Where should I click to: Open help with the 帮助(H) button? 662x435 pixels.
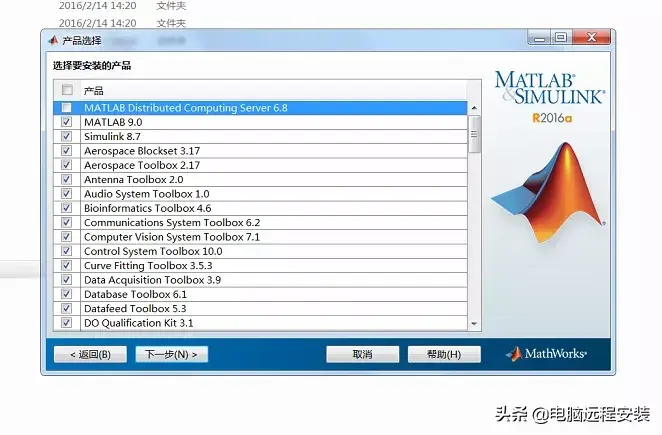click(x=444, y=354)
